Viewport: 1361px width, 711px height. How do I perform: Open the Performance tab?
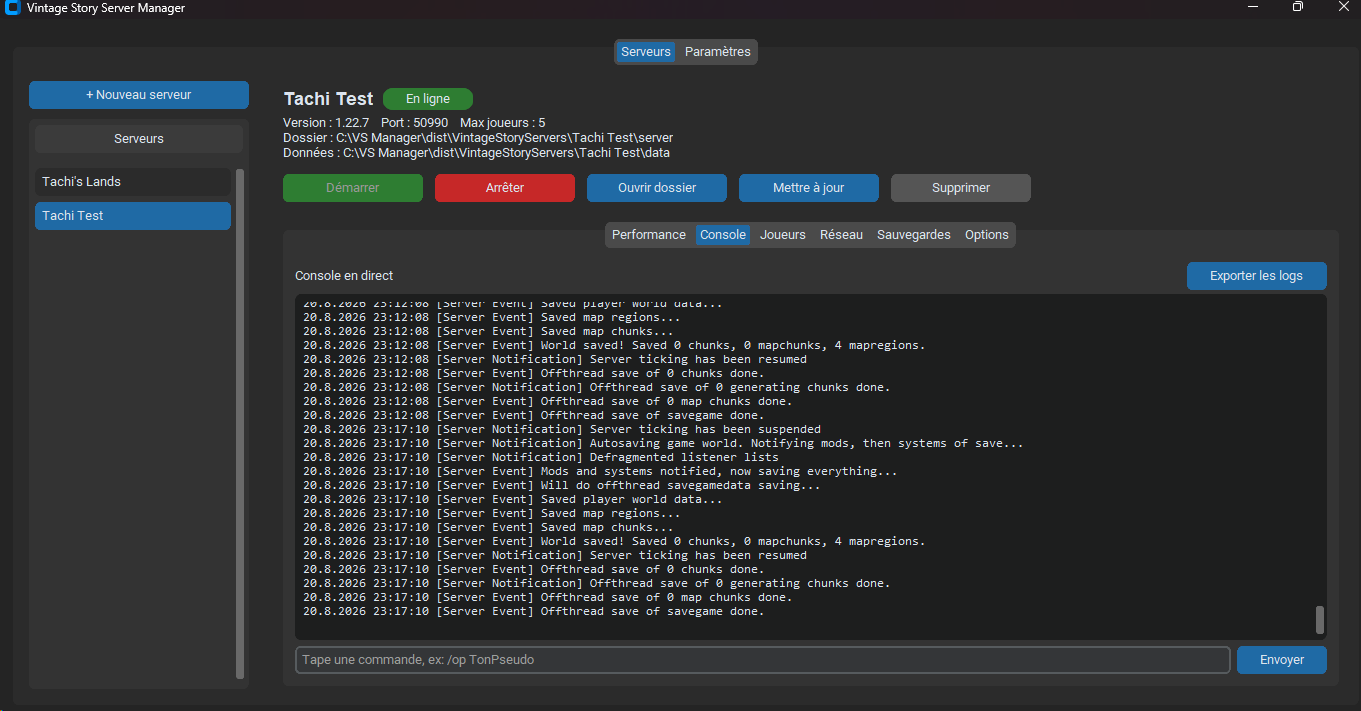pyautogui.click(x=649, y=235)
